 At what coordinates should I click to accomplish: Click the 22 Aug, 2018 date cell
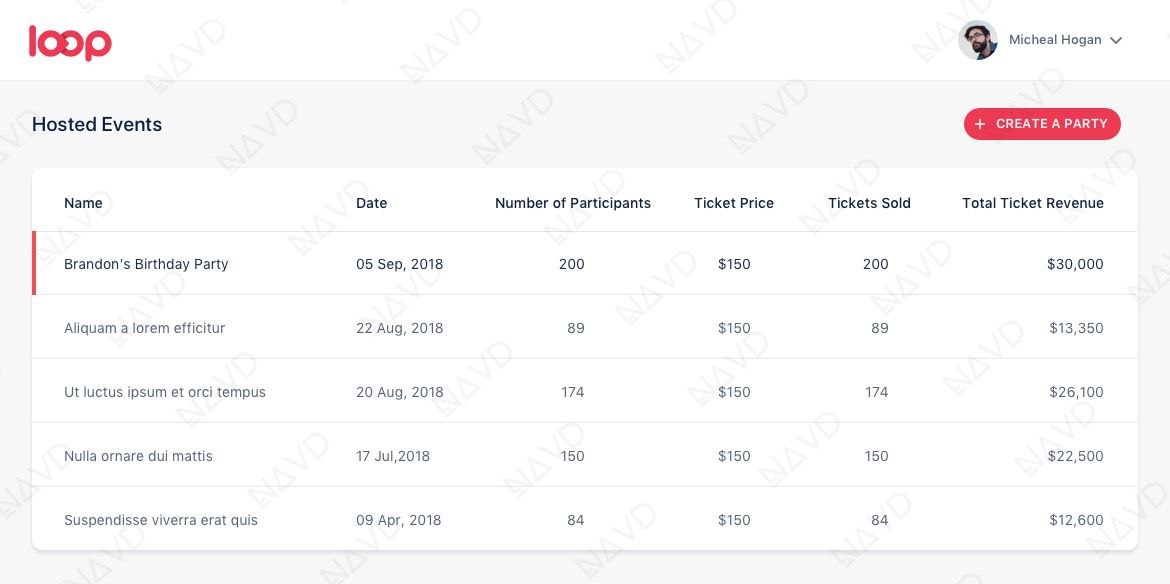pyautogui.click(x=399, y=328)
